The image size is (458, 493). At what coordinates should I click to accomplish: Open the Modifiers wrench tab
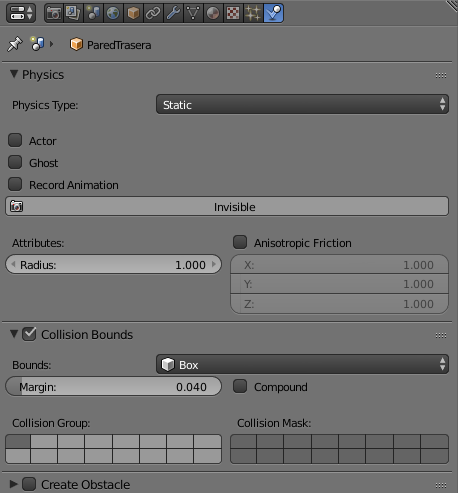[x=173, y=13]
